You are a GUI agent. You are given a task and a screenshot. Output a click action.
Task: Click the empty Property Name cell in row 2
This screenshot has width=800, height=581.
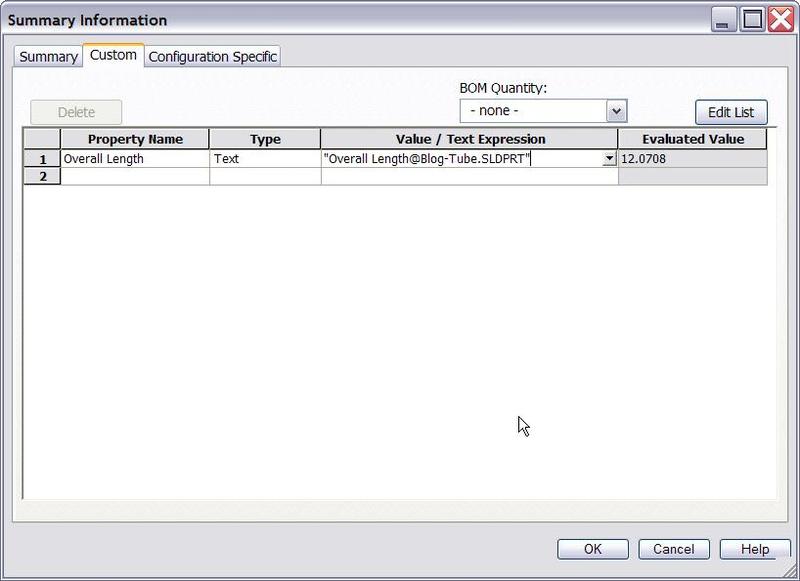135,177
